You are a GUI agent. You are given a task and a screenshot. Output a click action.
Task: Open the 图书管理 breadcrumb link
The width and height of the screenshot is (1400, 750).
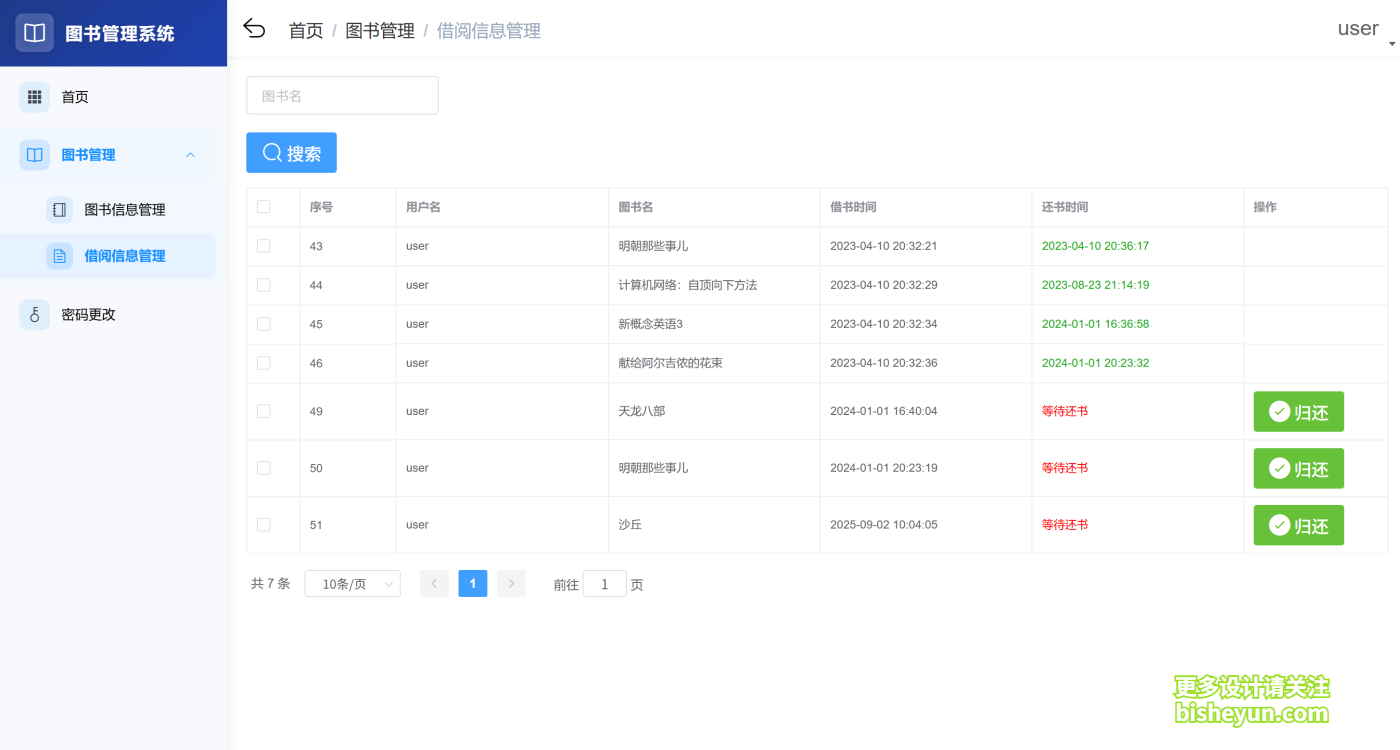381,30
